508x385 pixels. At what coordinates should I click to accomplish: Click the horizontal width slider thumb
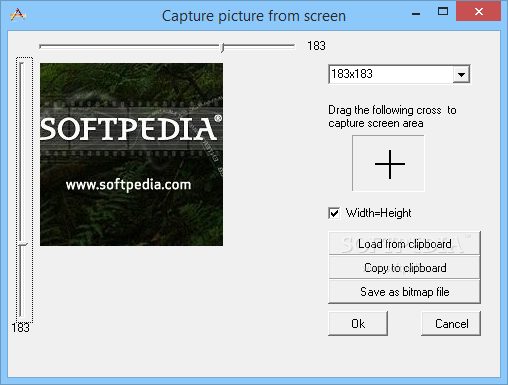tap(222, 47)
